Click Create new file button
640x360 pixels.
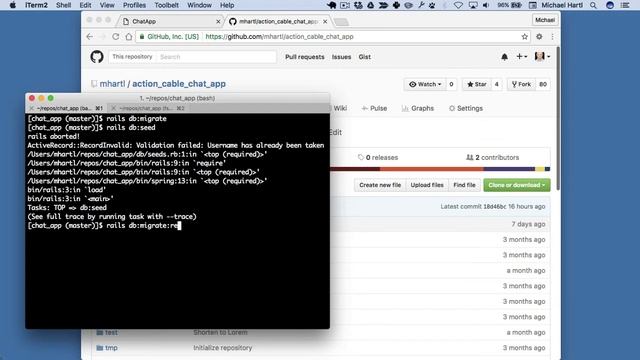coord(380,185)
